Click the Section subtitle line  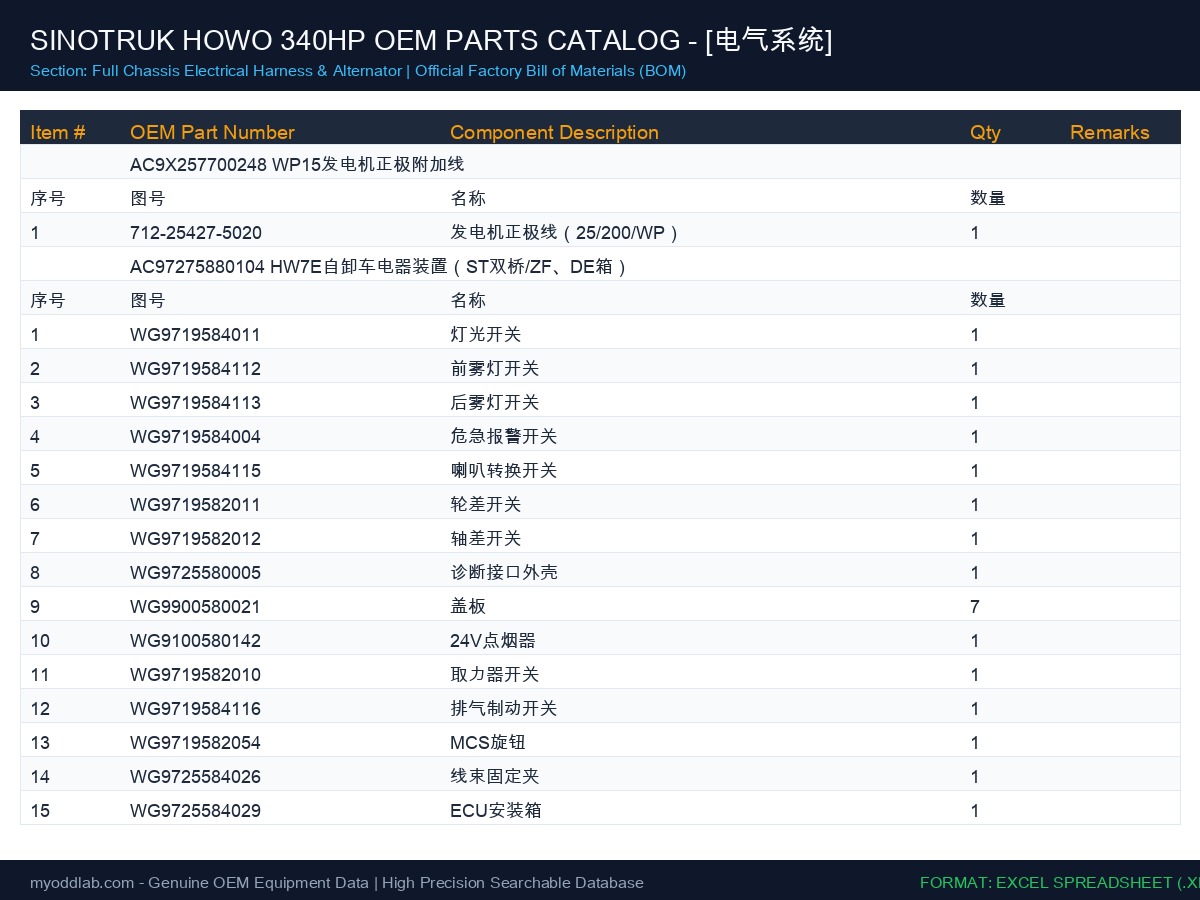[x=358, y=71]
